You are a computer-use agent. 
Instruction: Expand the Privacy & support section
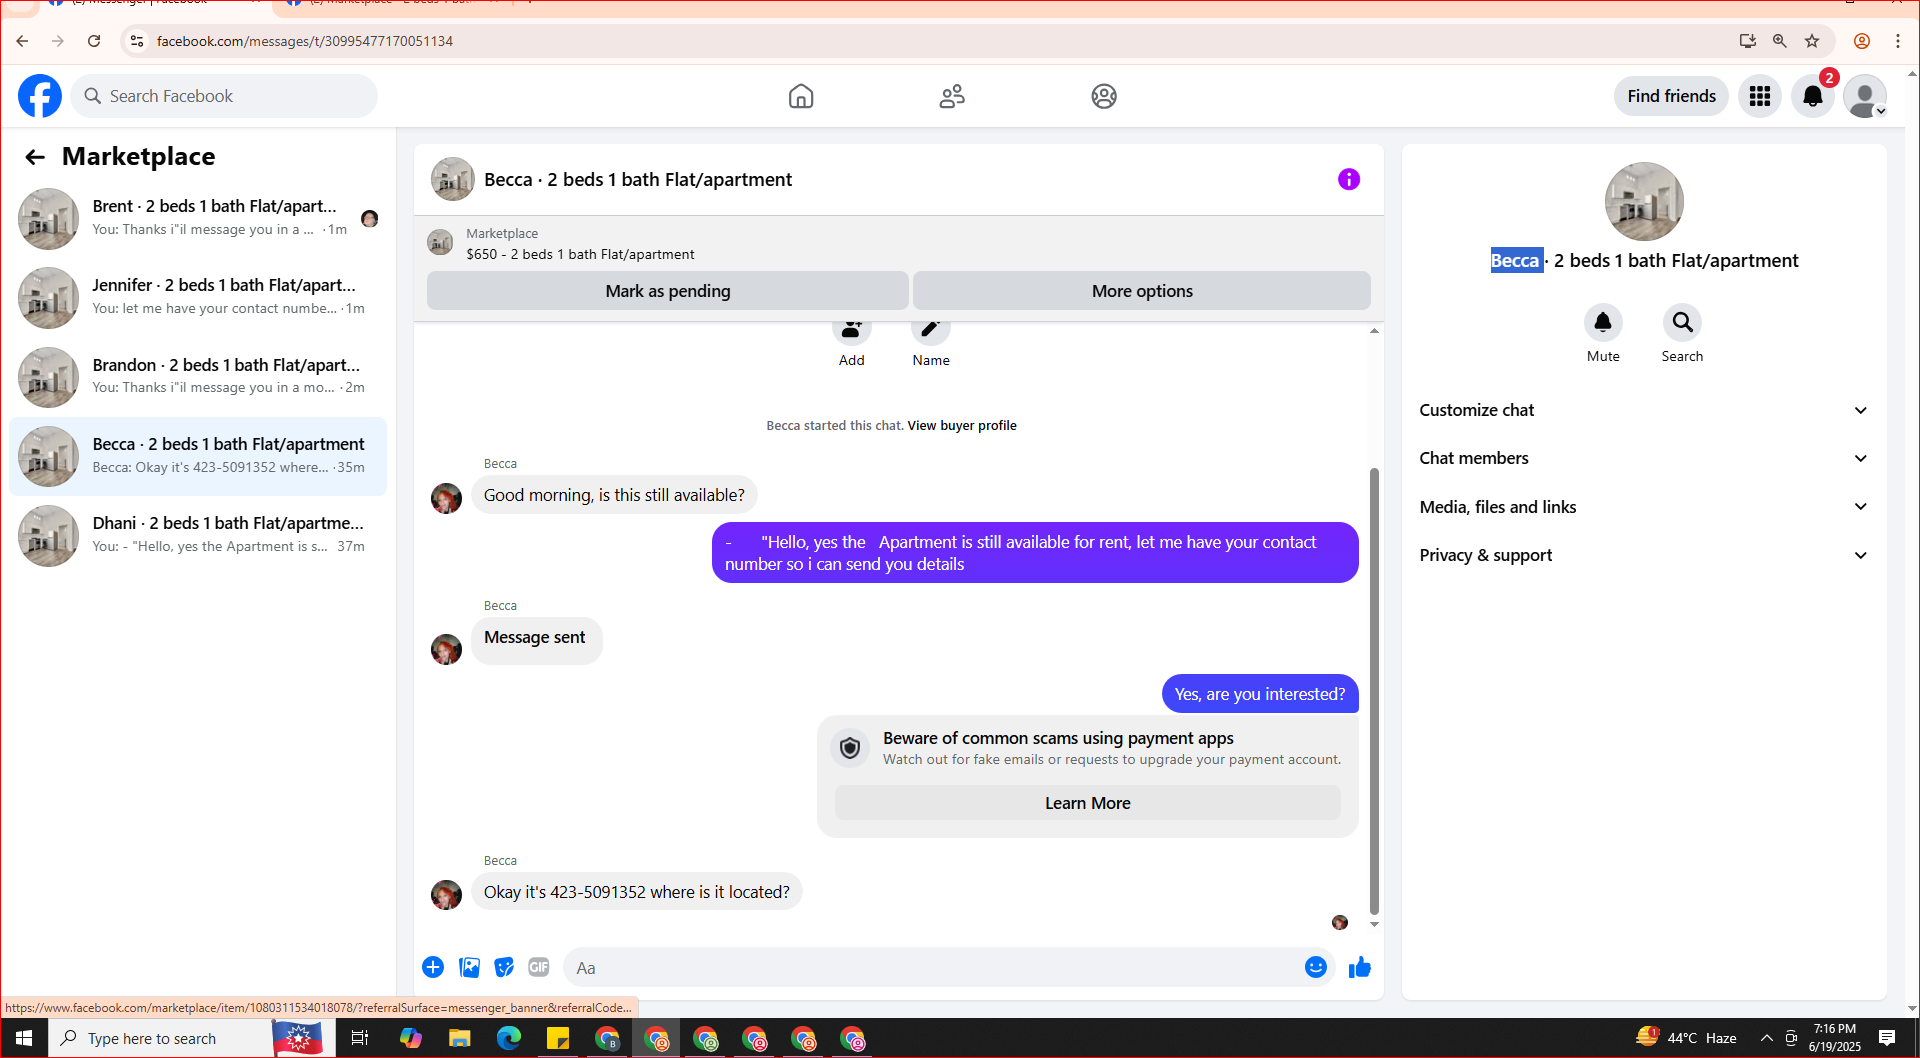(1644, 555)
